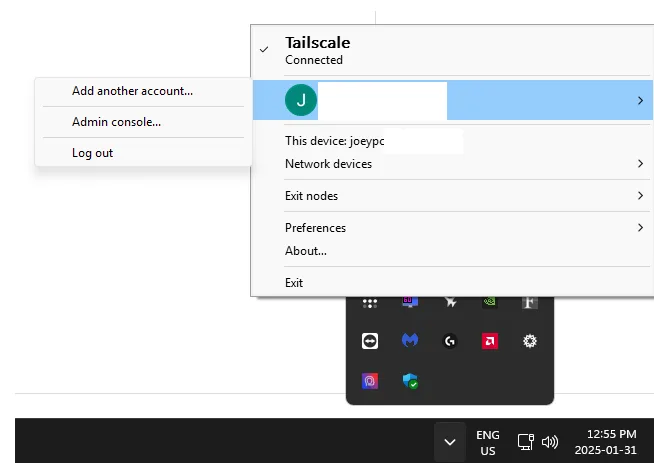This screenshot has width=654, height=463.
Task: Click the white gear-flower tray icon
Action: click(x=530, y=341)
